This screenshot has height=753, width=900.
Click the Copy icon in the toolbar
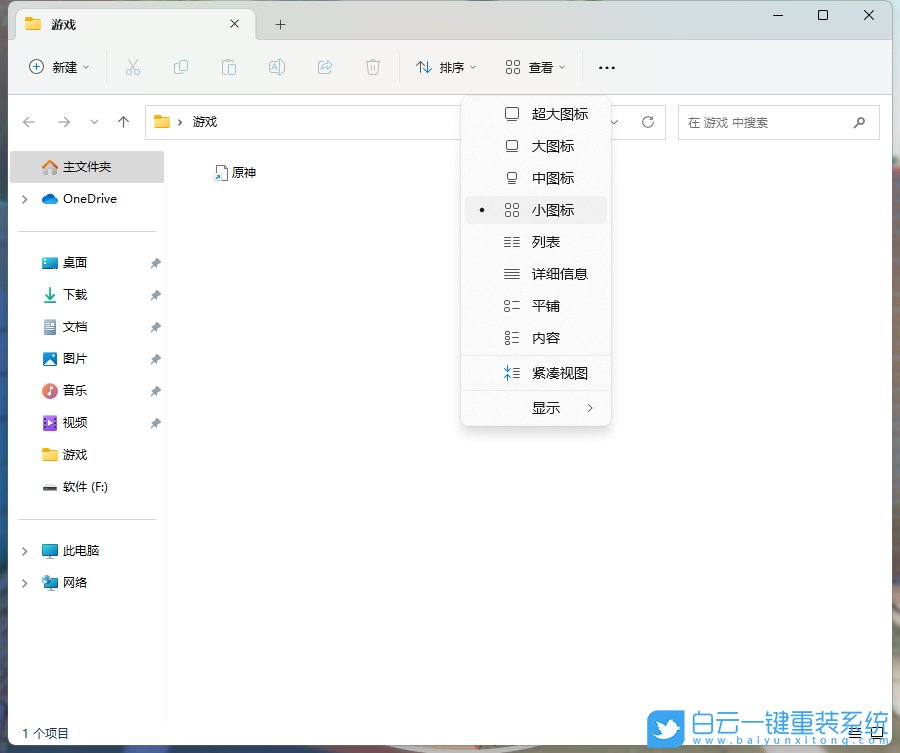tap(181, 67)
